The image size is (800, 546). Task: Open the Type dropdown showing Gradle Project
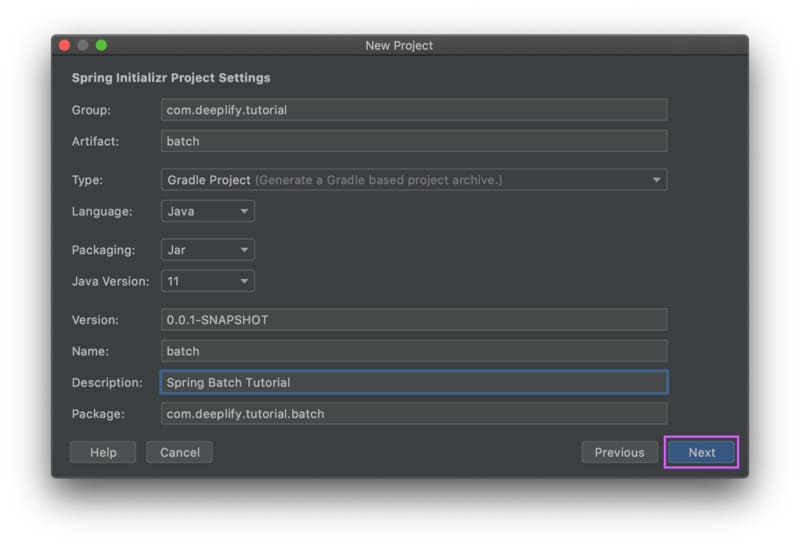click(413, 180)
